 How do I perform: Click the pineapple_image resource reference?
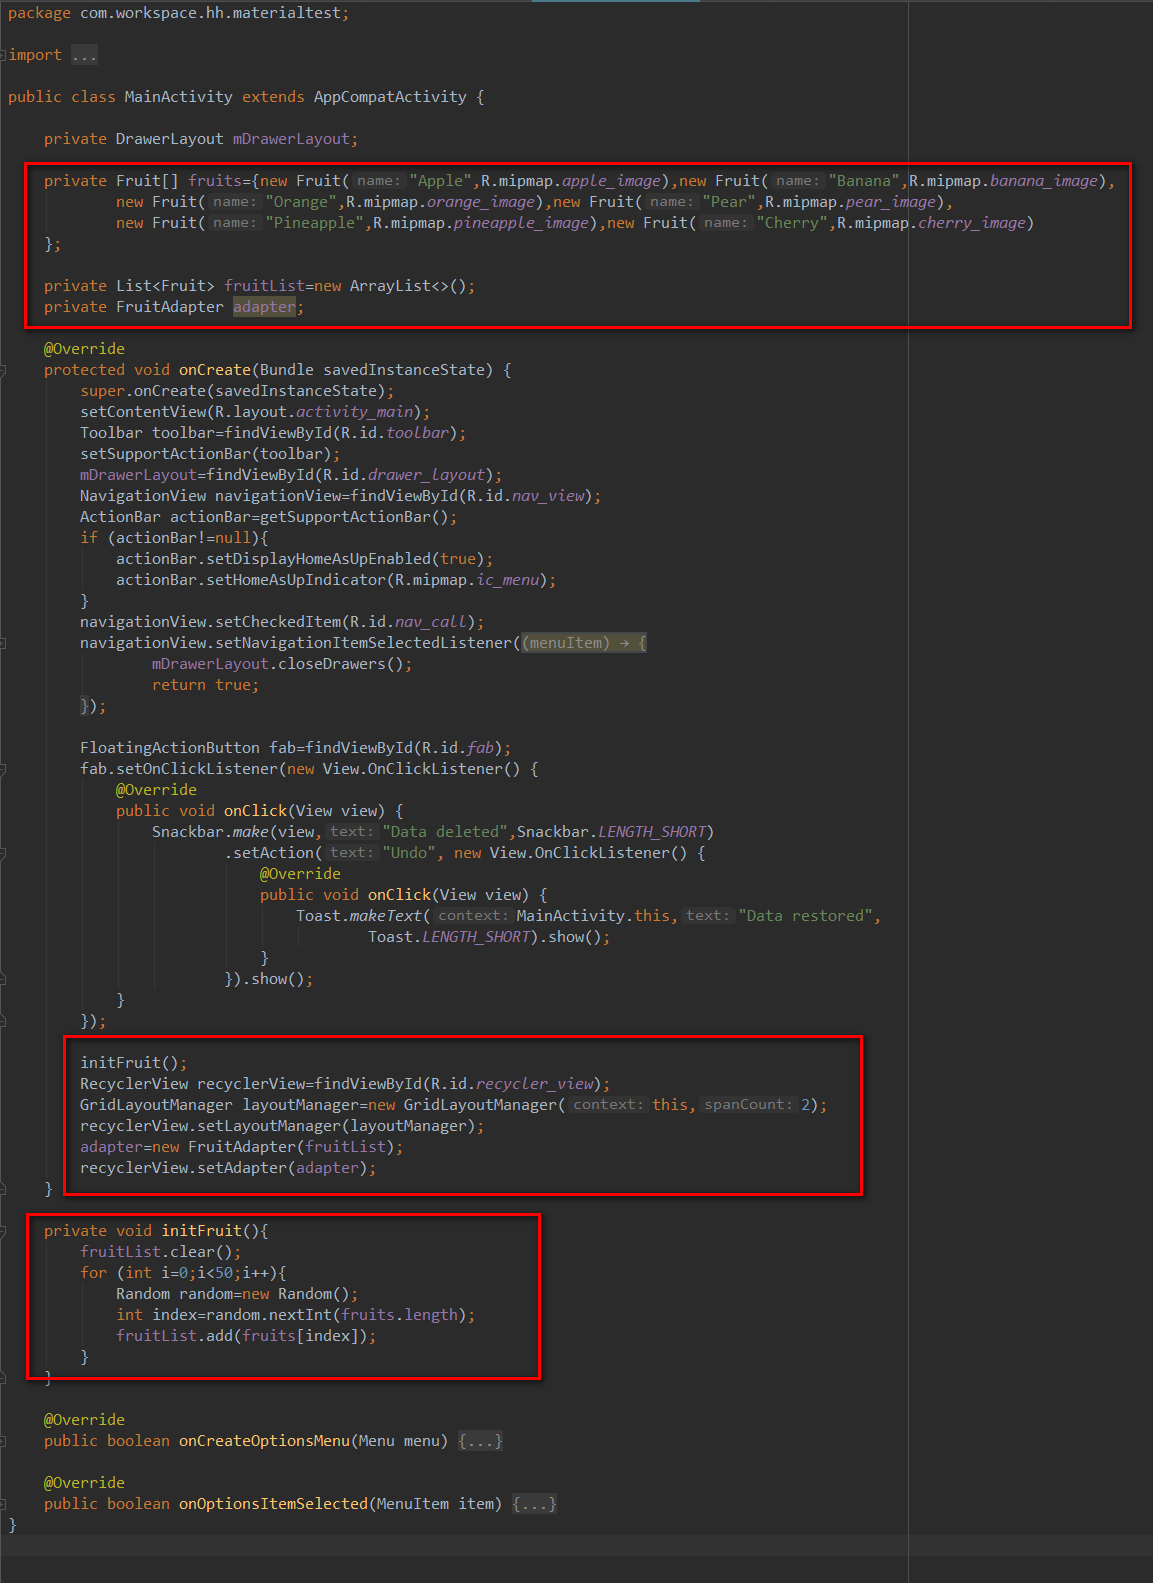click(521, 223)
